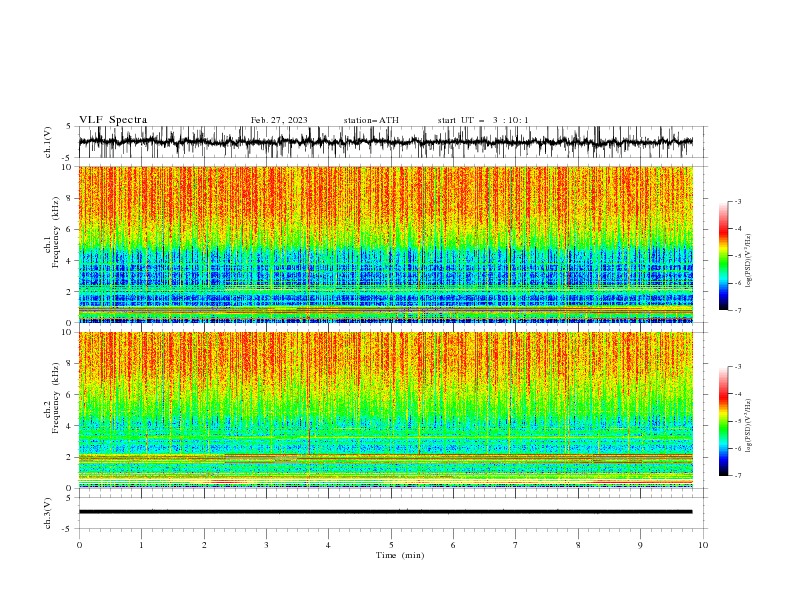This screenshot has width=792, height=612.
Task: Click the "start UT = 3 :10: 1" text
Action: 483,120
